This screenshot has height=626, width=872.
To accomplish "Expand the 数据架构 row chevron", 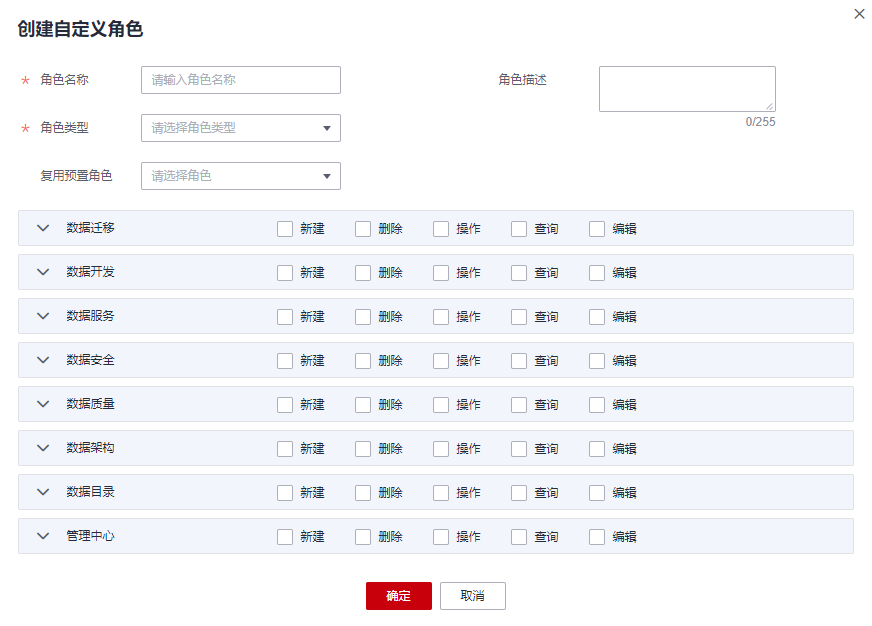I will coord(43,448).
